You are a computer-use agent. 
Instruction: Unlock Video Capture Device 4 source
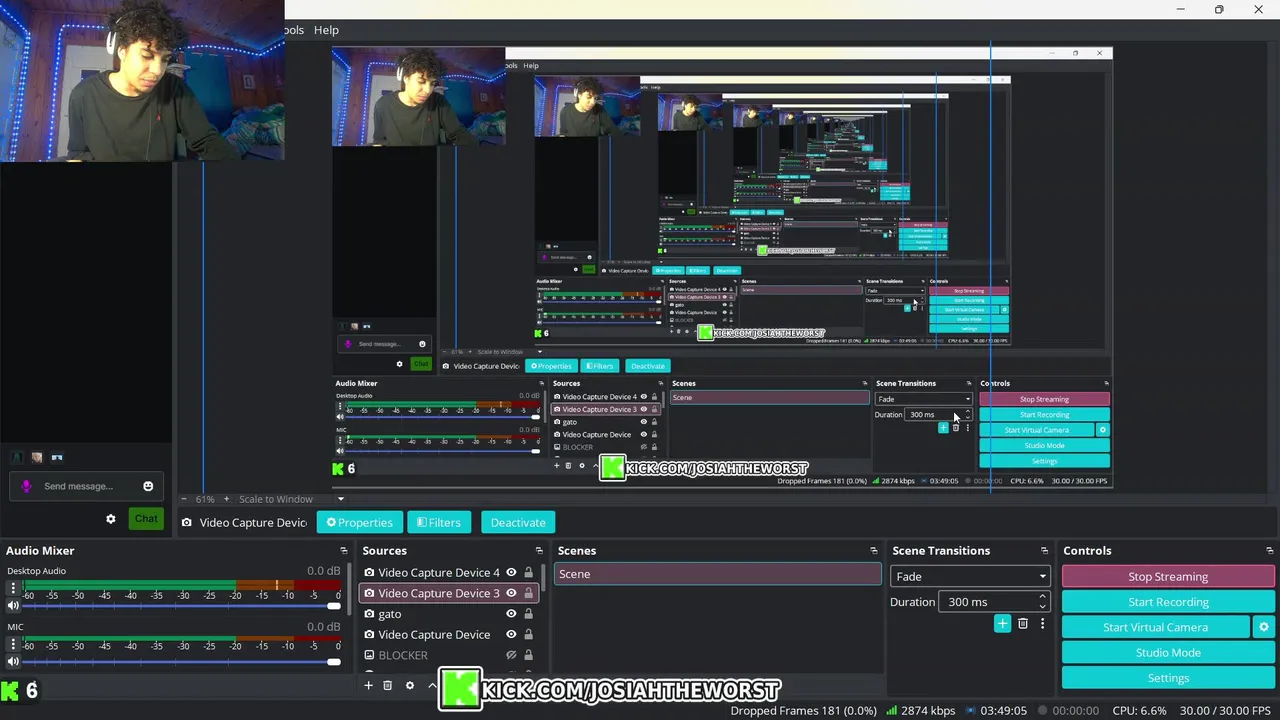pos(529,573)
